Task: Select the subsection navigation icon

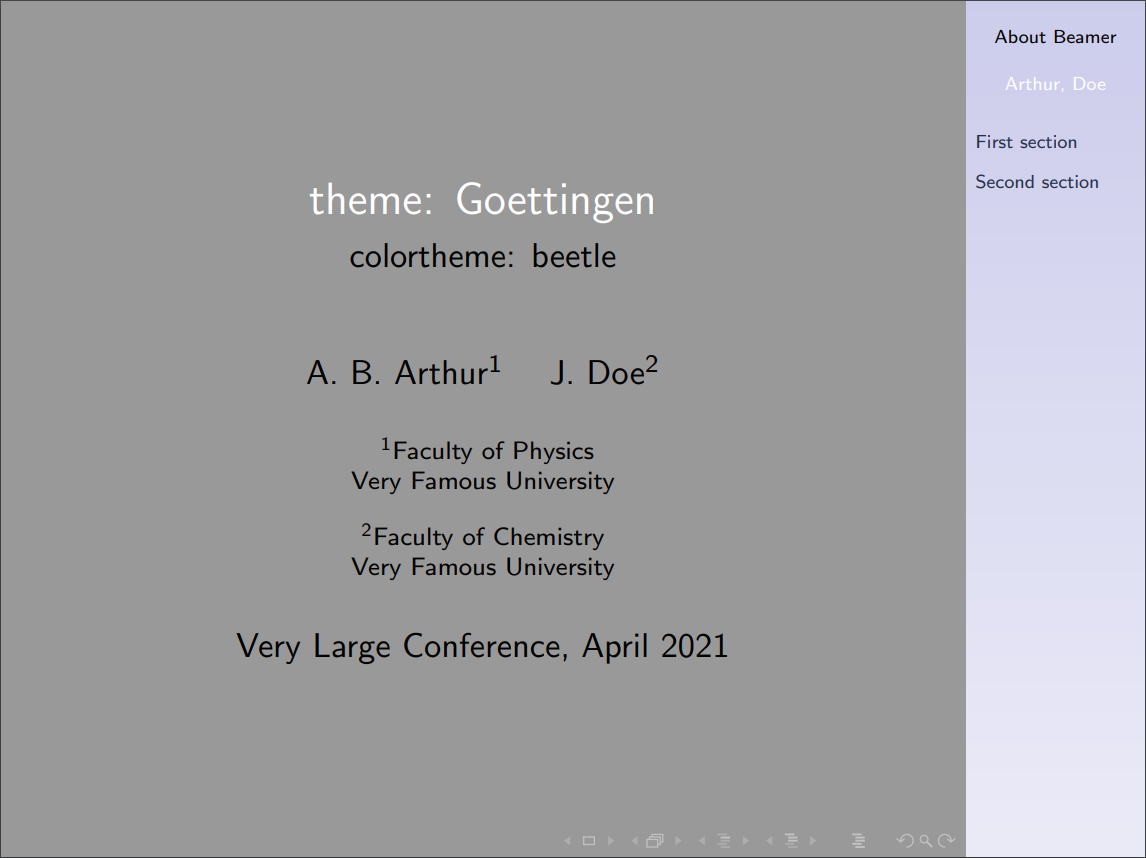Action: pos(723,840)
